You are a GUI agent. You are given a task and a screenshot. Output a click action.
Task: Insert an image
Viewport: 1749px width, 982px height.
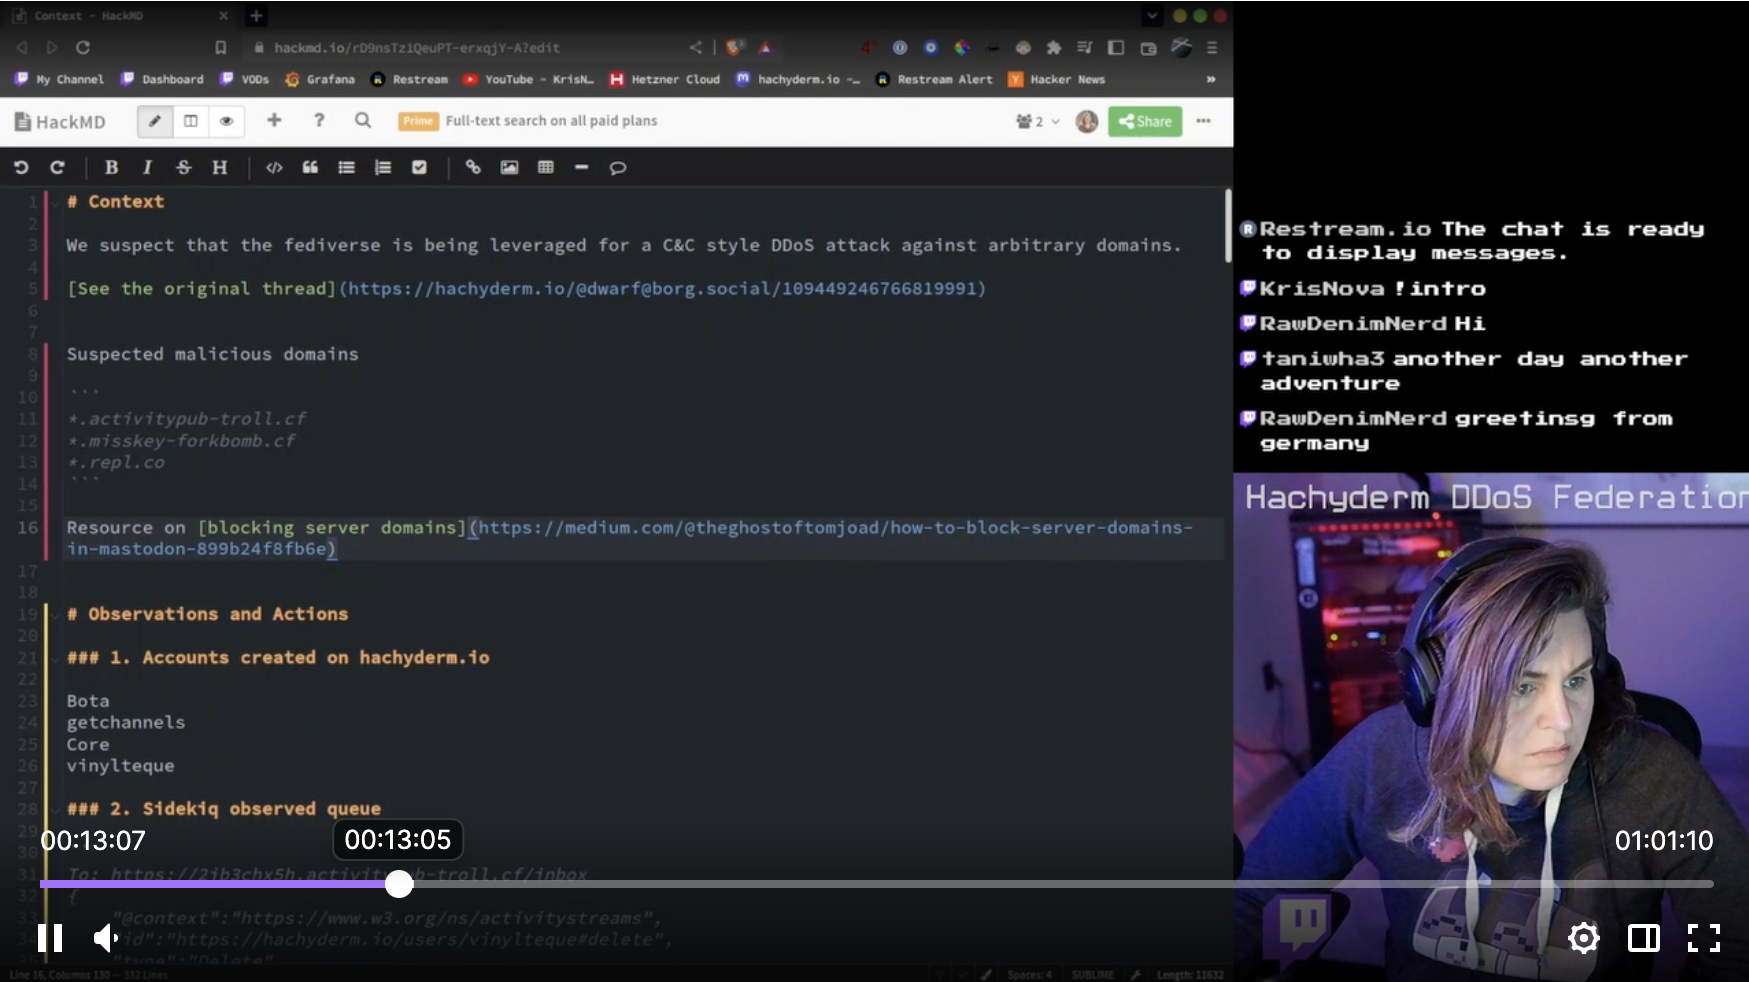(x=509, y=168)
